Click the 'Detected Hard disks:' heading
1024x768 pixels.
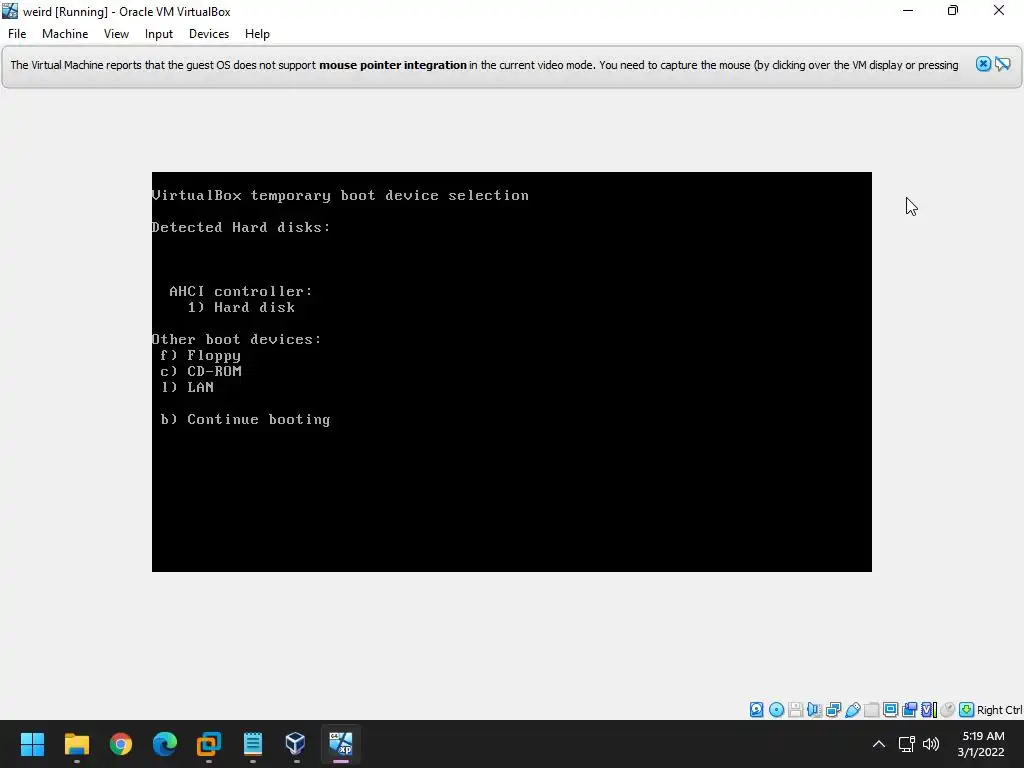tap(241, 227)
